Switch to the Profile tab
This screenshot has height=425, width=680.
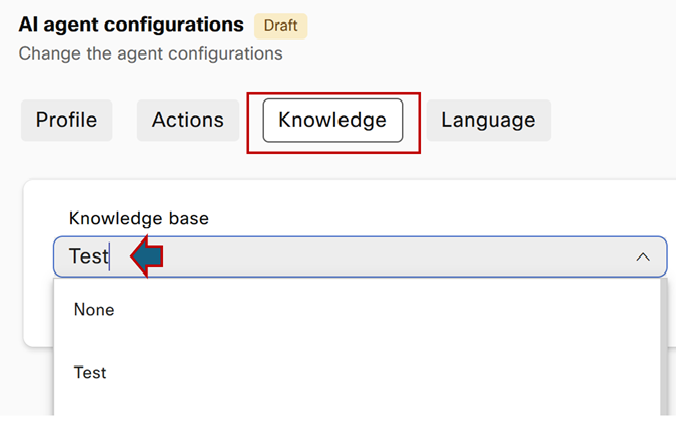66,120
